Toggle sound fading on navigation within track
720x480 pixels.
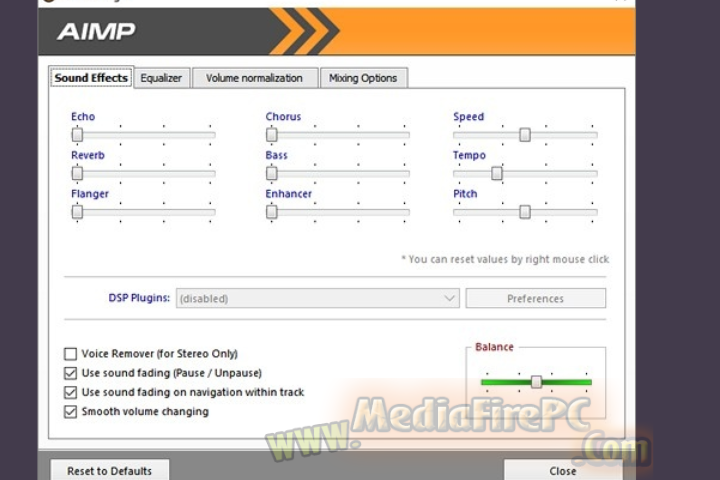[70, 392]
